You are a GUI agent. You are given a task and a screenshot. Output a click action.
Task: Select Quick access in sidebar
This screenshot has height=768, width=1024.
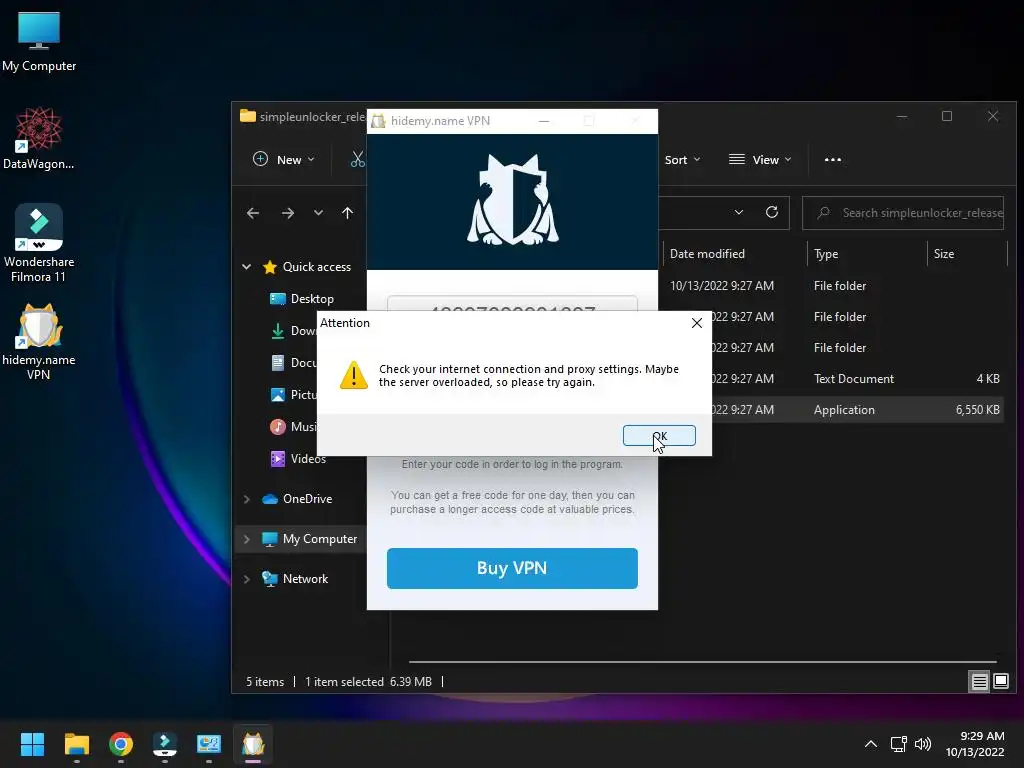[307, 266]
